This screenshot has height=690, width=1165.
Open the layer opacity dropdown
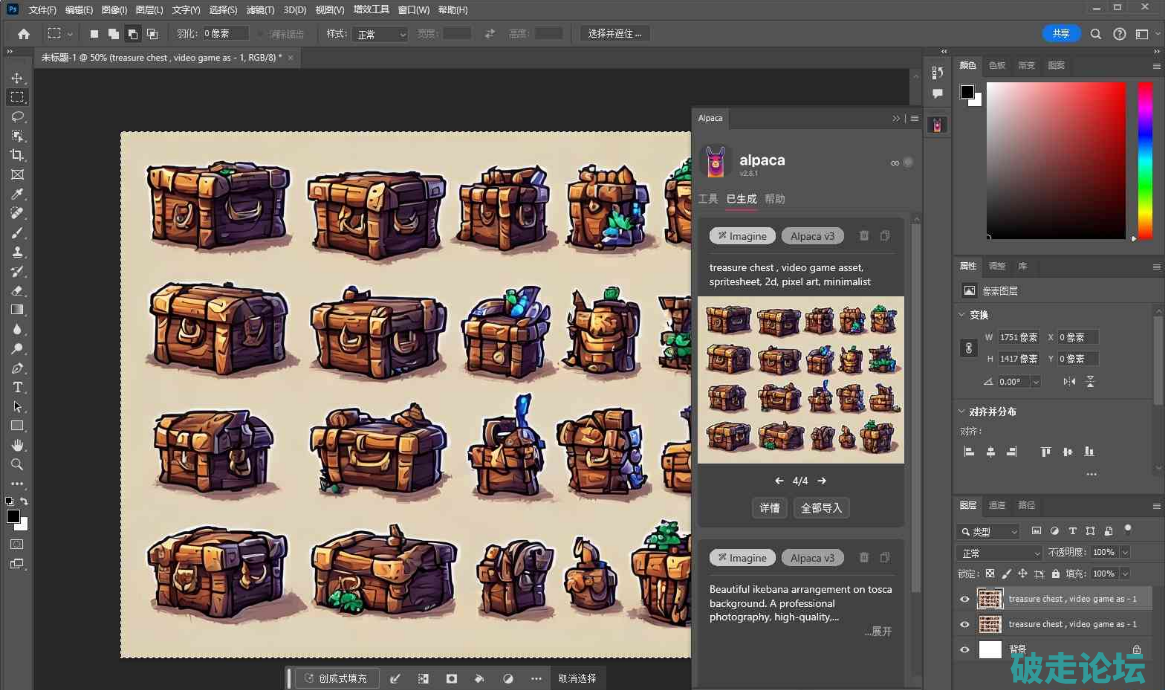point(1125,553)
